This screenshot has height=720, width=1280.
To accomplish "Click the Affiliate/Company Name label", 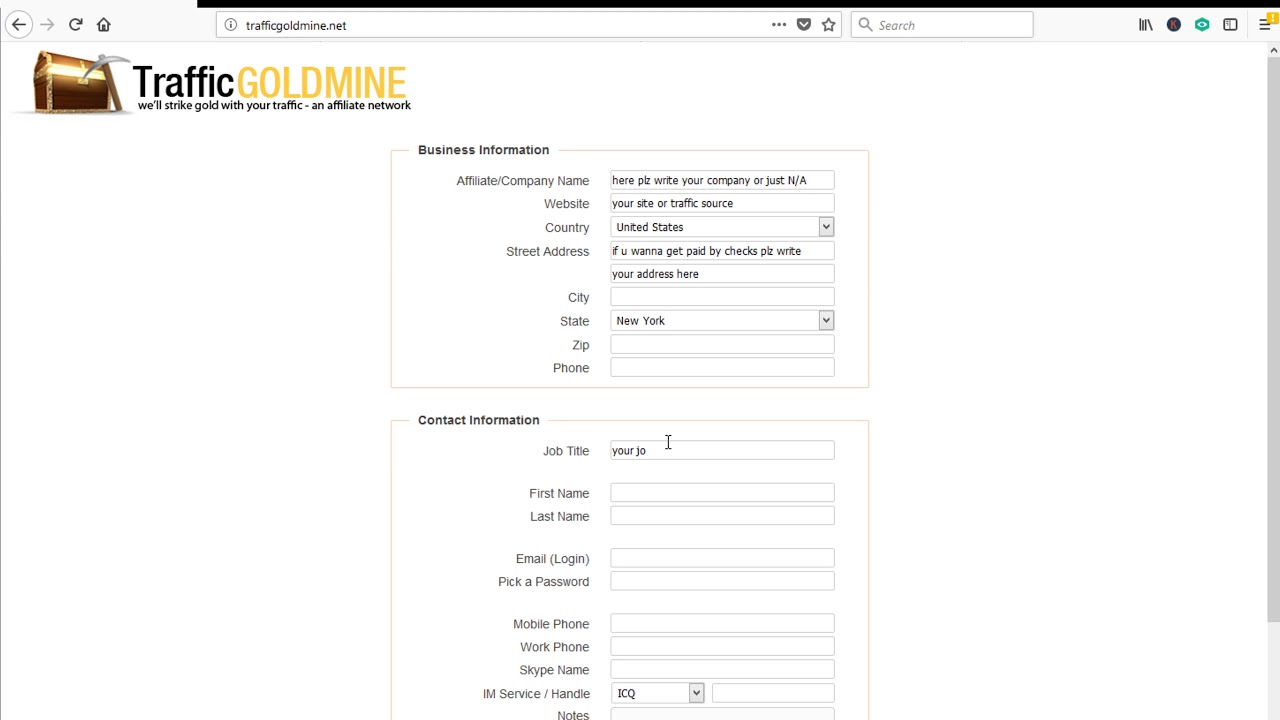I will point(522,181).
